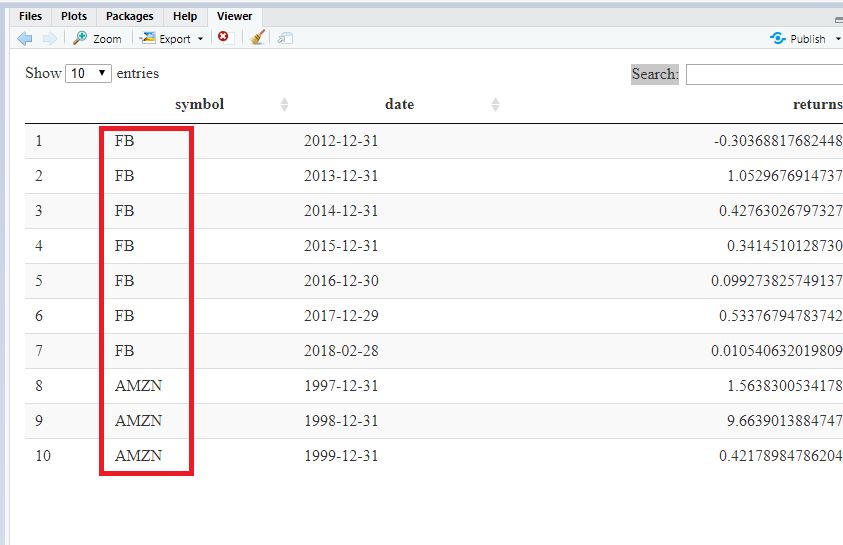The height and width of the screenshot is (545, 843).
Task: Click inside the Search input field
Action: coord(764,74)
